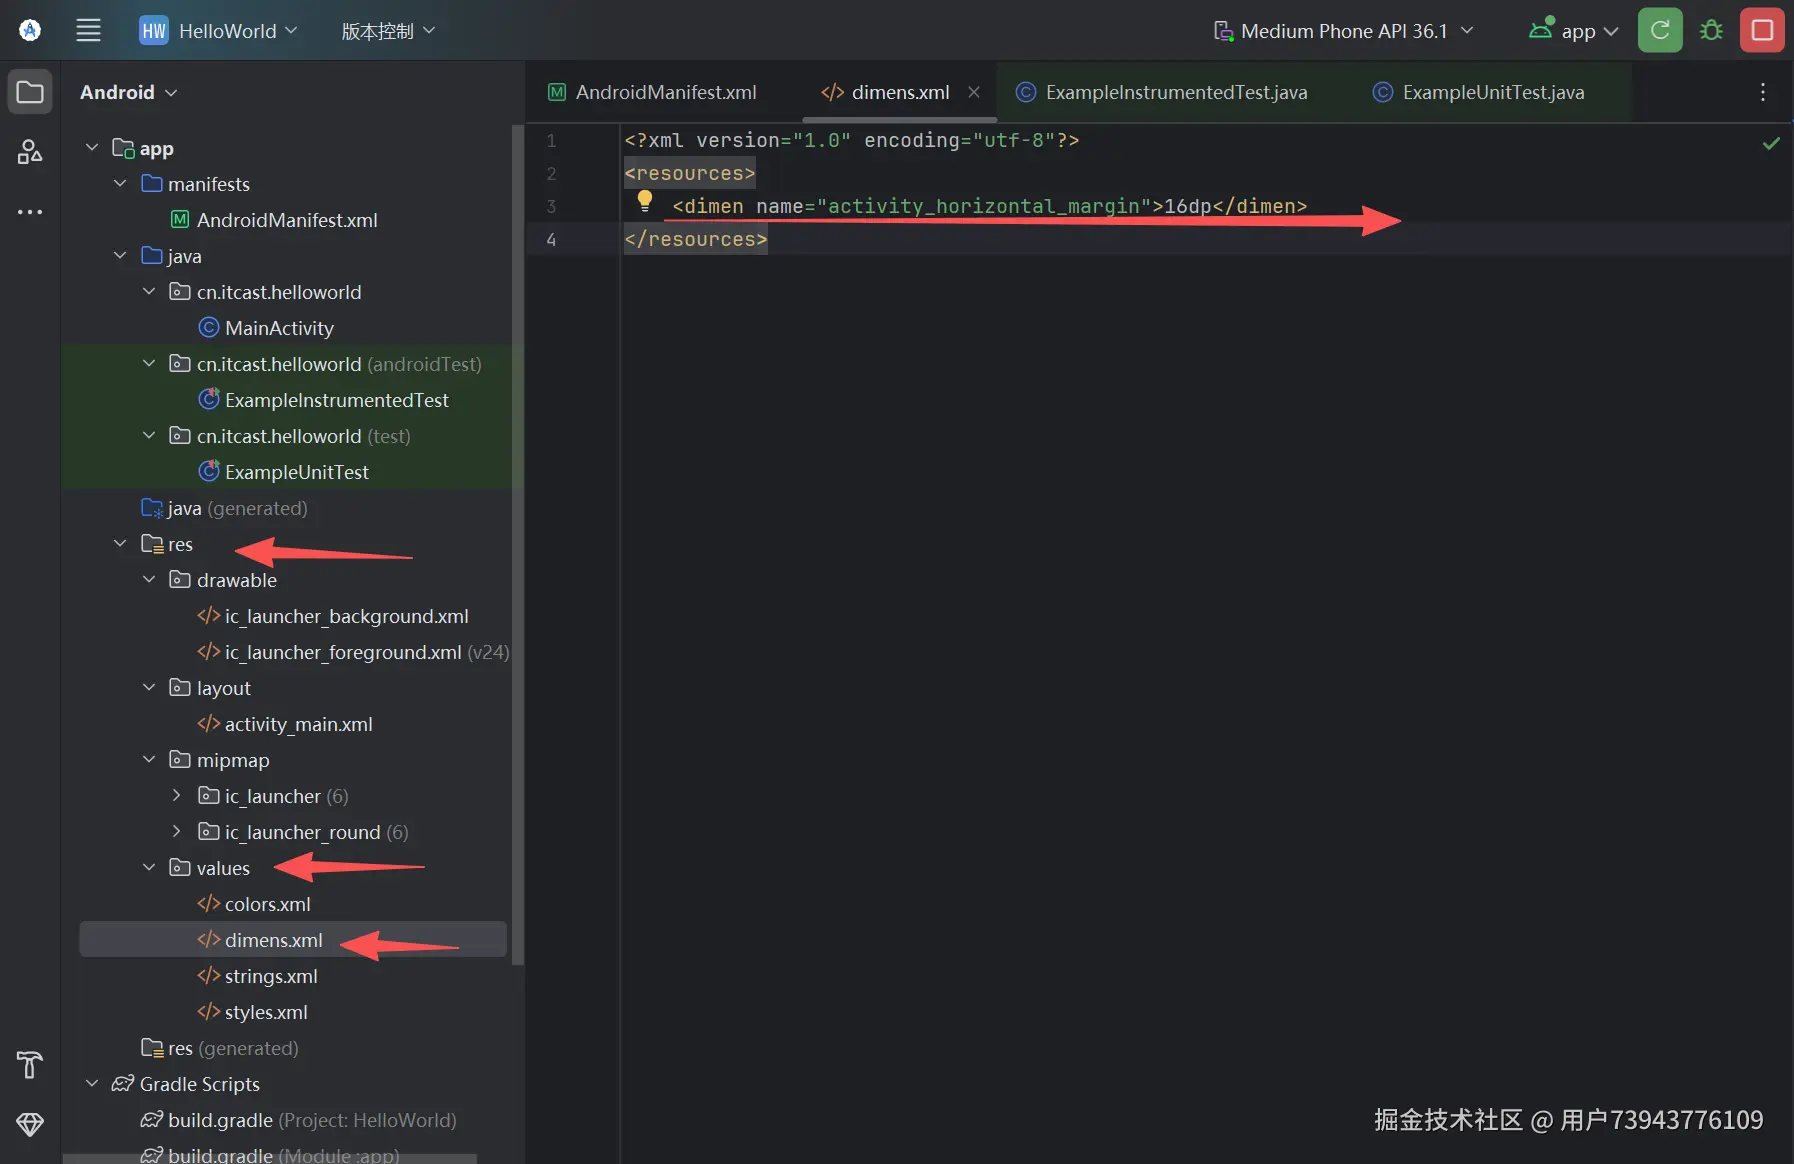Screen dimensions: 1794x1164
Task: Open the Android project view dropdown
Action: (129, 92)
